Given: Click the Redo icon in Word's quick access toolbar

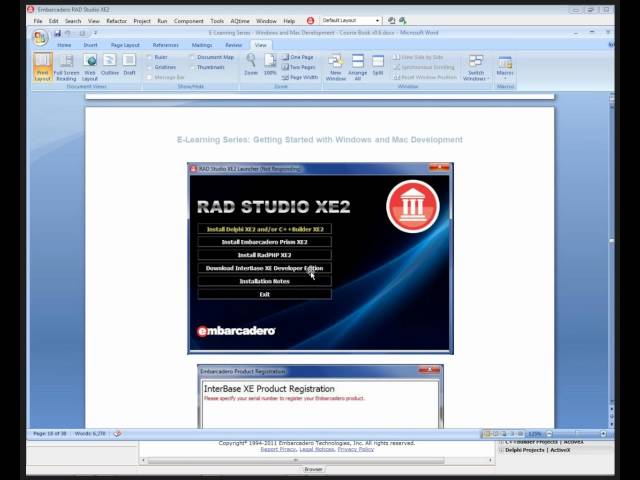Looking at the screenshot, I should click(x=82, y=33).
